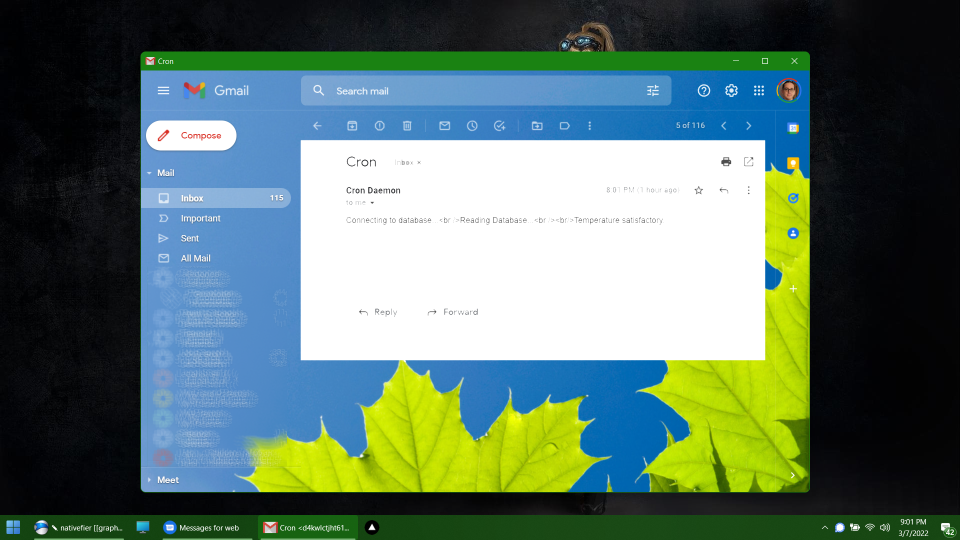The width and height of the screenshot is (960, 540).
Task: Archive the Cron email
Action: [352, 126]
